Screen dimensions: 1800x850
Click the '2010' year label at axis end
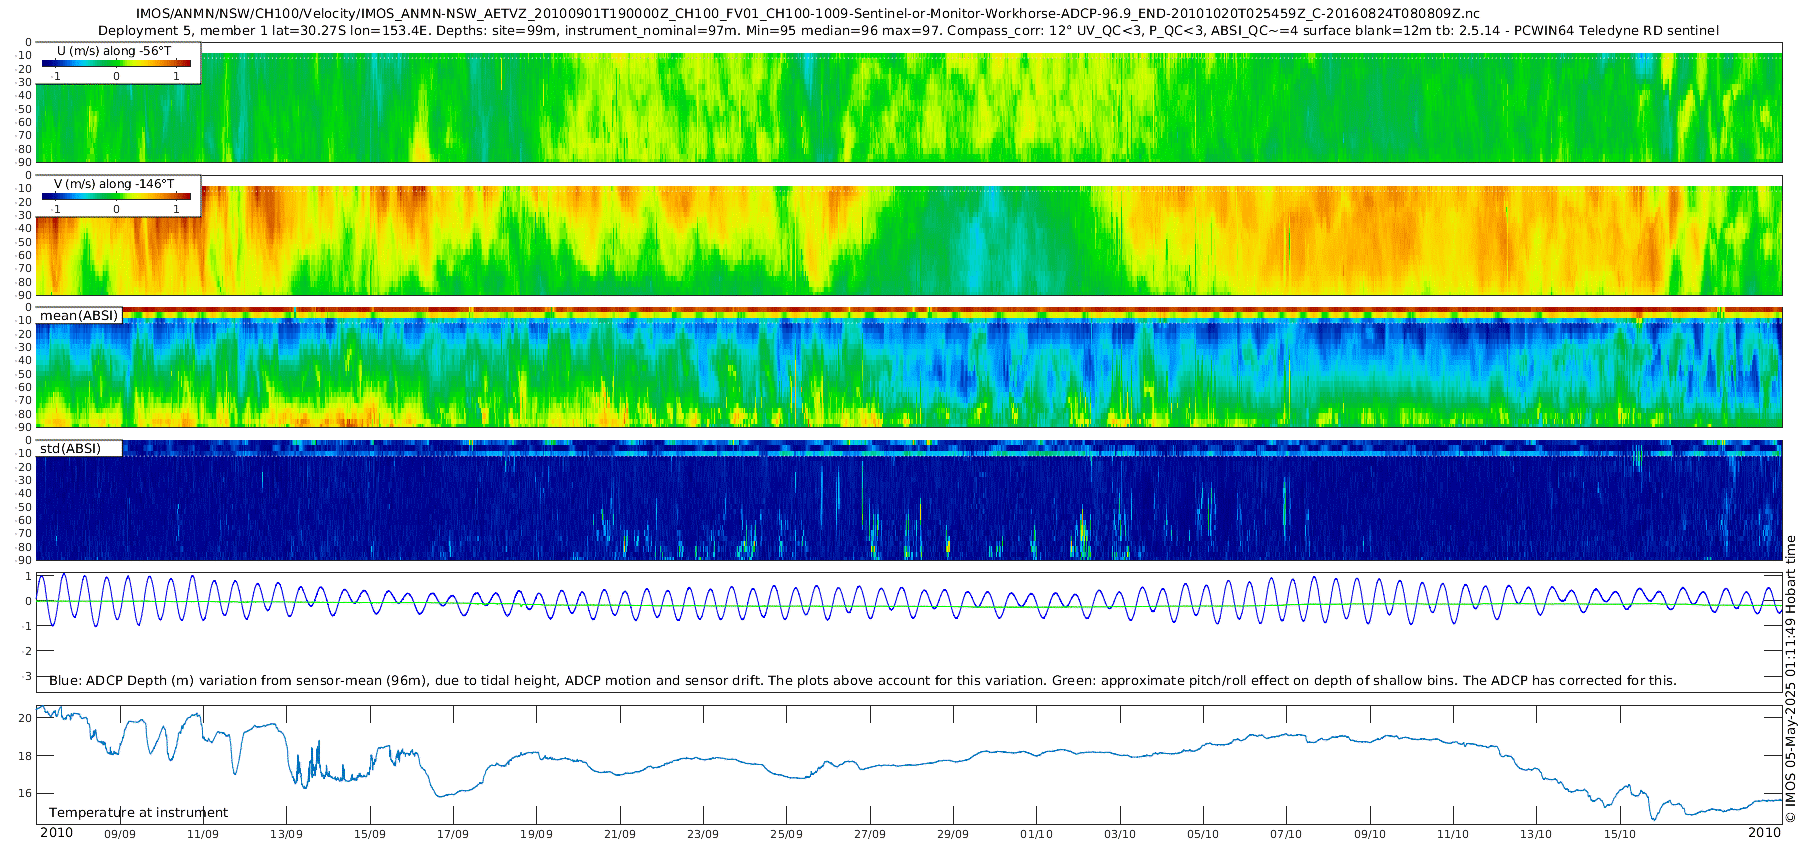pyautogui.click(x=1765, y=833)
